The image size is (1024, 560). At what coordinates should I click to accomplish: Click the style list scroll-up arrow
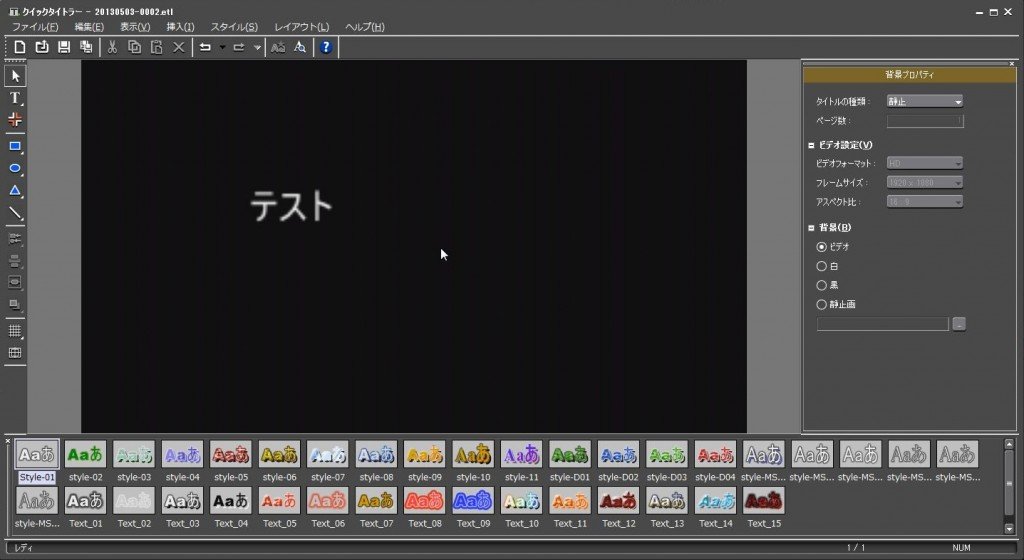tap(1009, 444)
